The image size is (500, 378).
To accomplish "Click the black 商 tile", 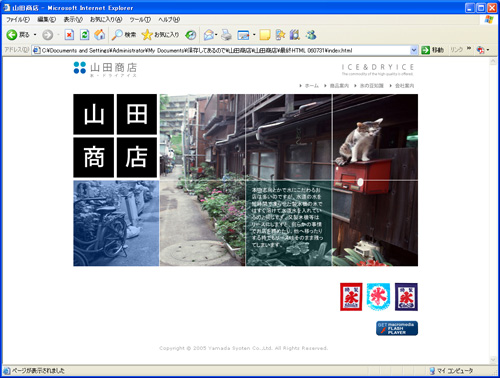I will coord(94,157).
